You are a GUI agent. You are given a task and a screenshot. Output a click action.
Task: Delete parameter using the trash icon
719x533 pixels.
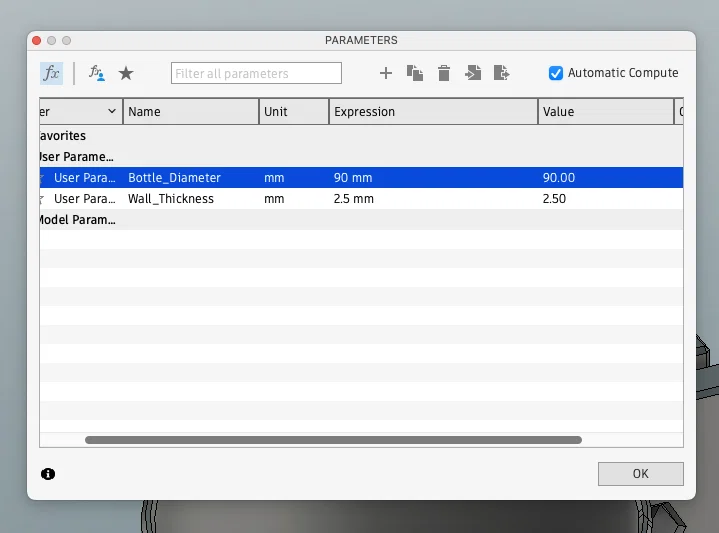tap(444, 73)
